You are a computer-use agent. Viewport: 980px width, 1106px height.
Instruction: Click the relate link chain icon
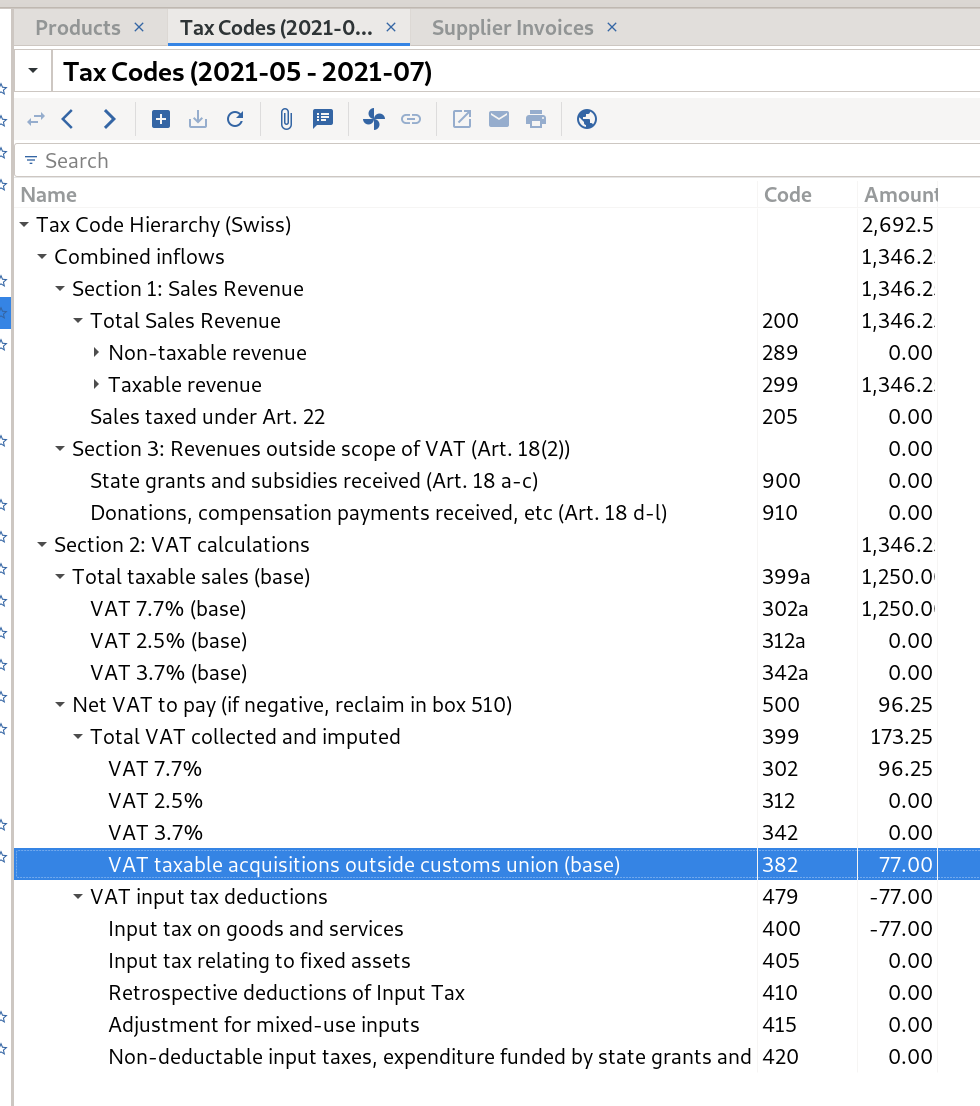tap(411, 119)
